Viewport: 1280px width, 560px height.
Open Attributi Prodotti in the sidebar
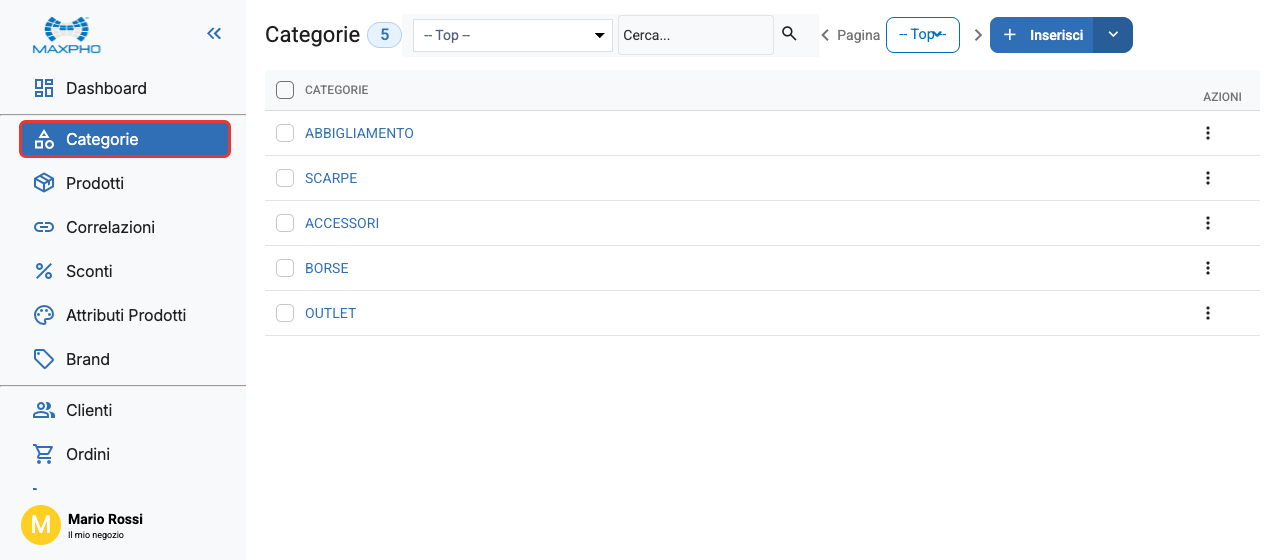125,315
